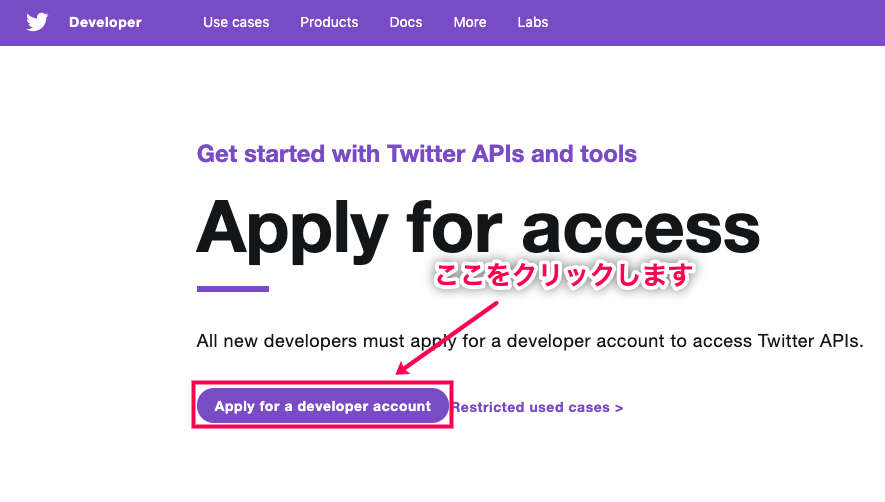Open the Products menu
This screenshot has width=885, height=502.
[x=329, y=22]
